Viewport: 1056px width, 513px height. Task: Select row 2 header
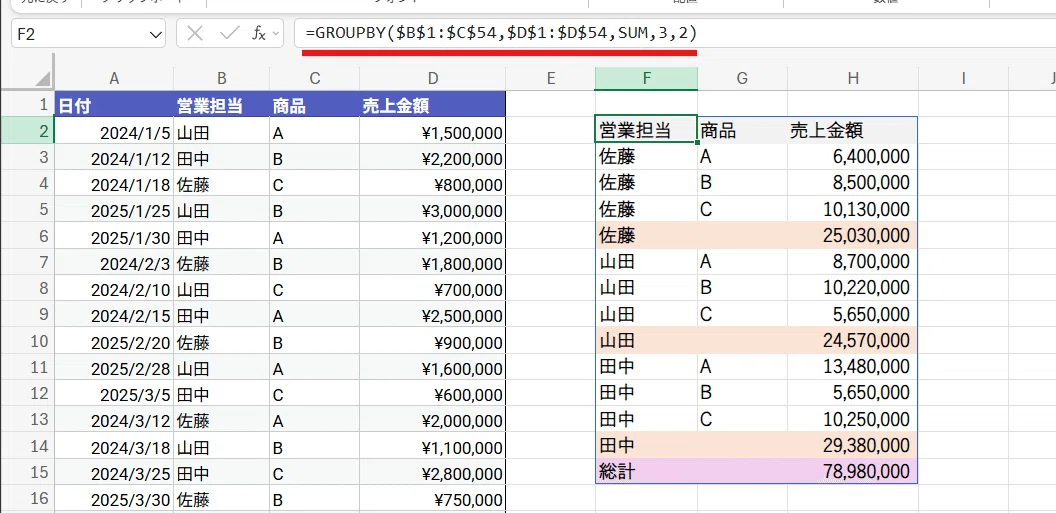click(28, 131)
